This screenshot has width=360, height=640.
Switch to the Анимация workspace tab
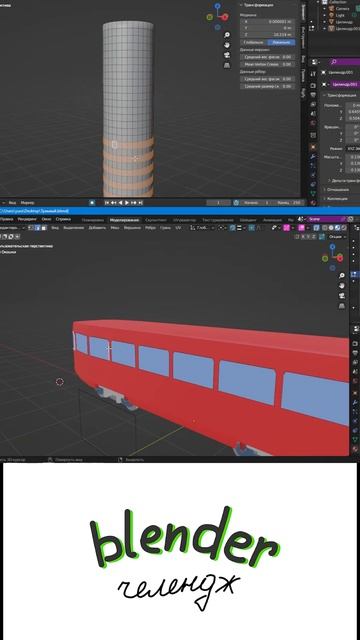click(x=272, y=220)
